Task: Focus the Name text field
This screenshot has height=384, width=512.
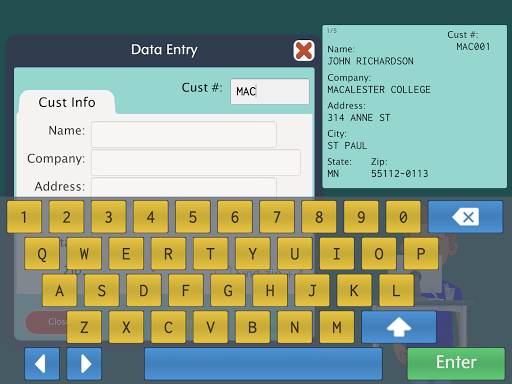Action: 184,134
